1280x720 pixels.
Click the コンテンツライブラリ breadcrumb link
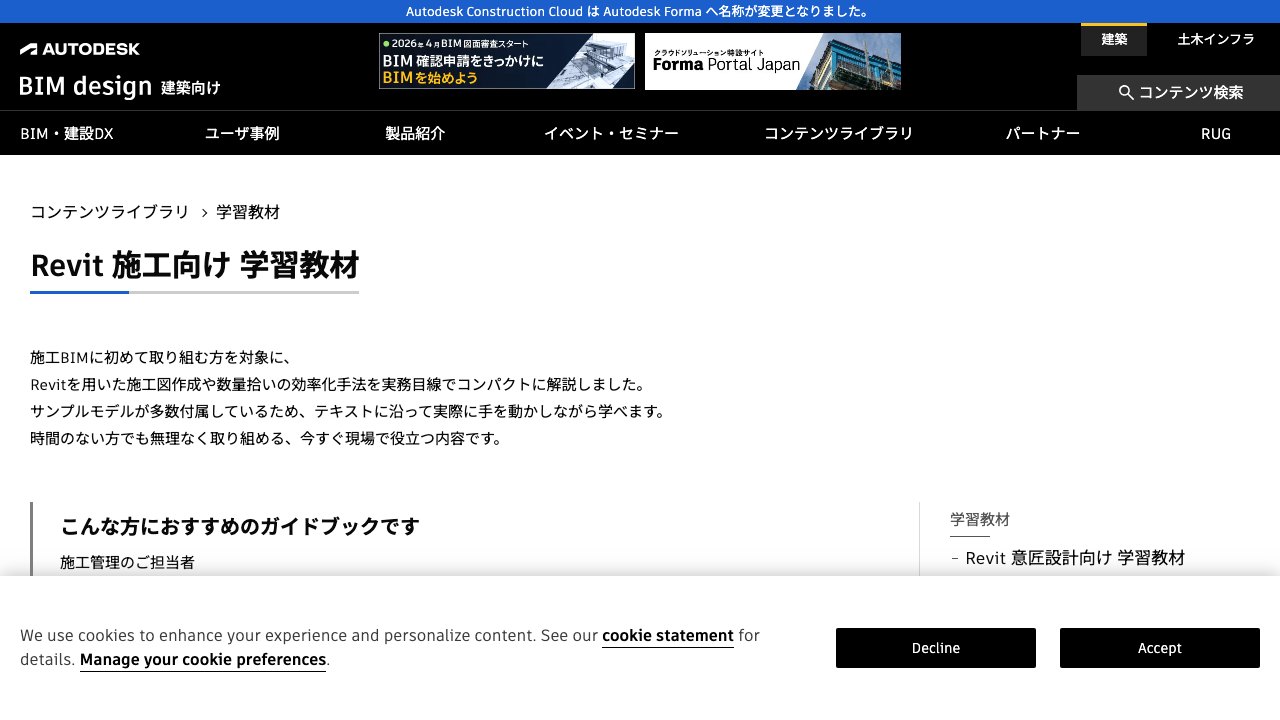pos(110,212)
